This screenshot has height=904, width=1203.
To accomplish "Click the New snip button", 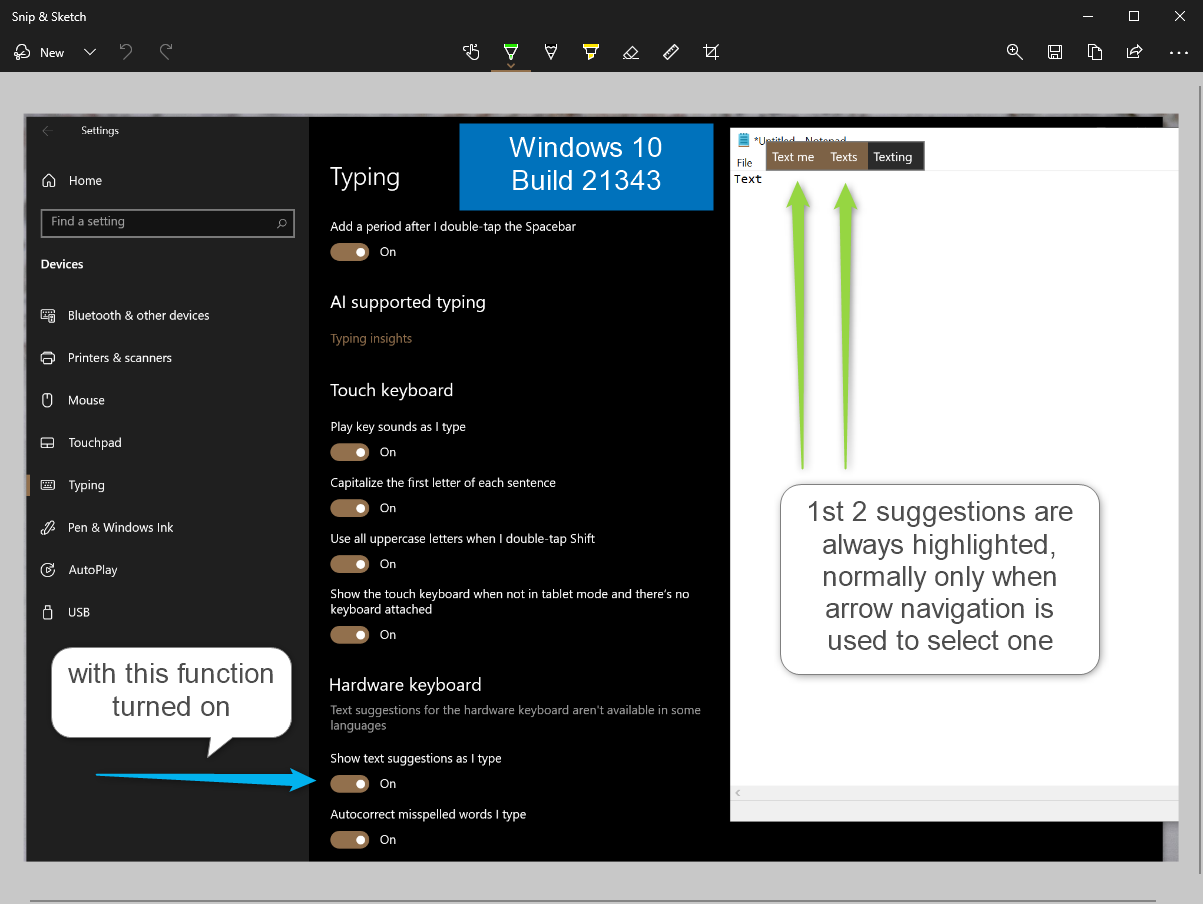I will point(40,52).
